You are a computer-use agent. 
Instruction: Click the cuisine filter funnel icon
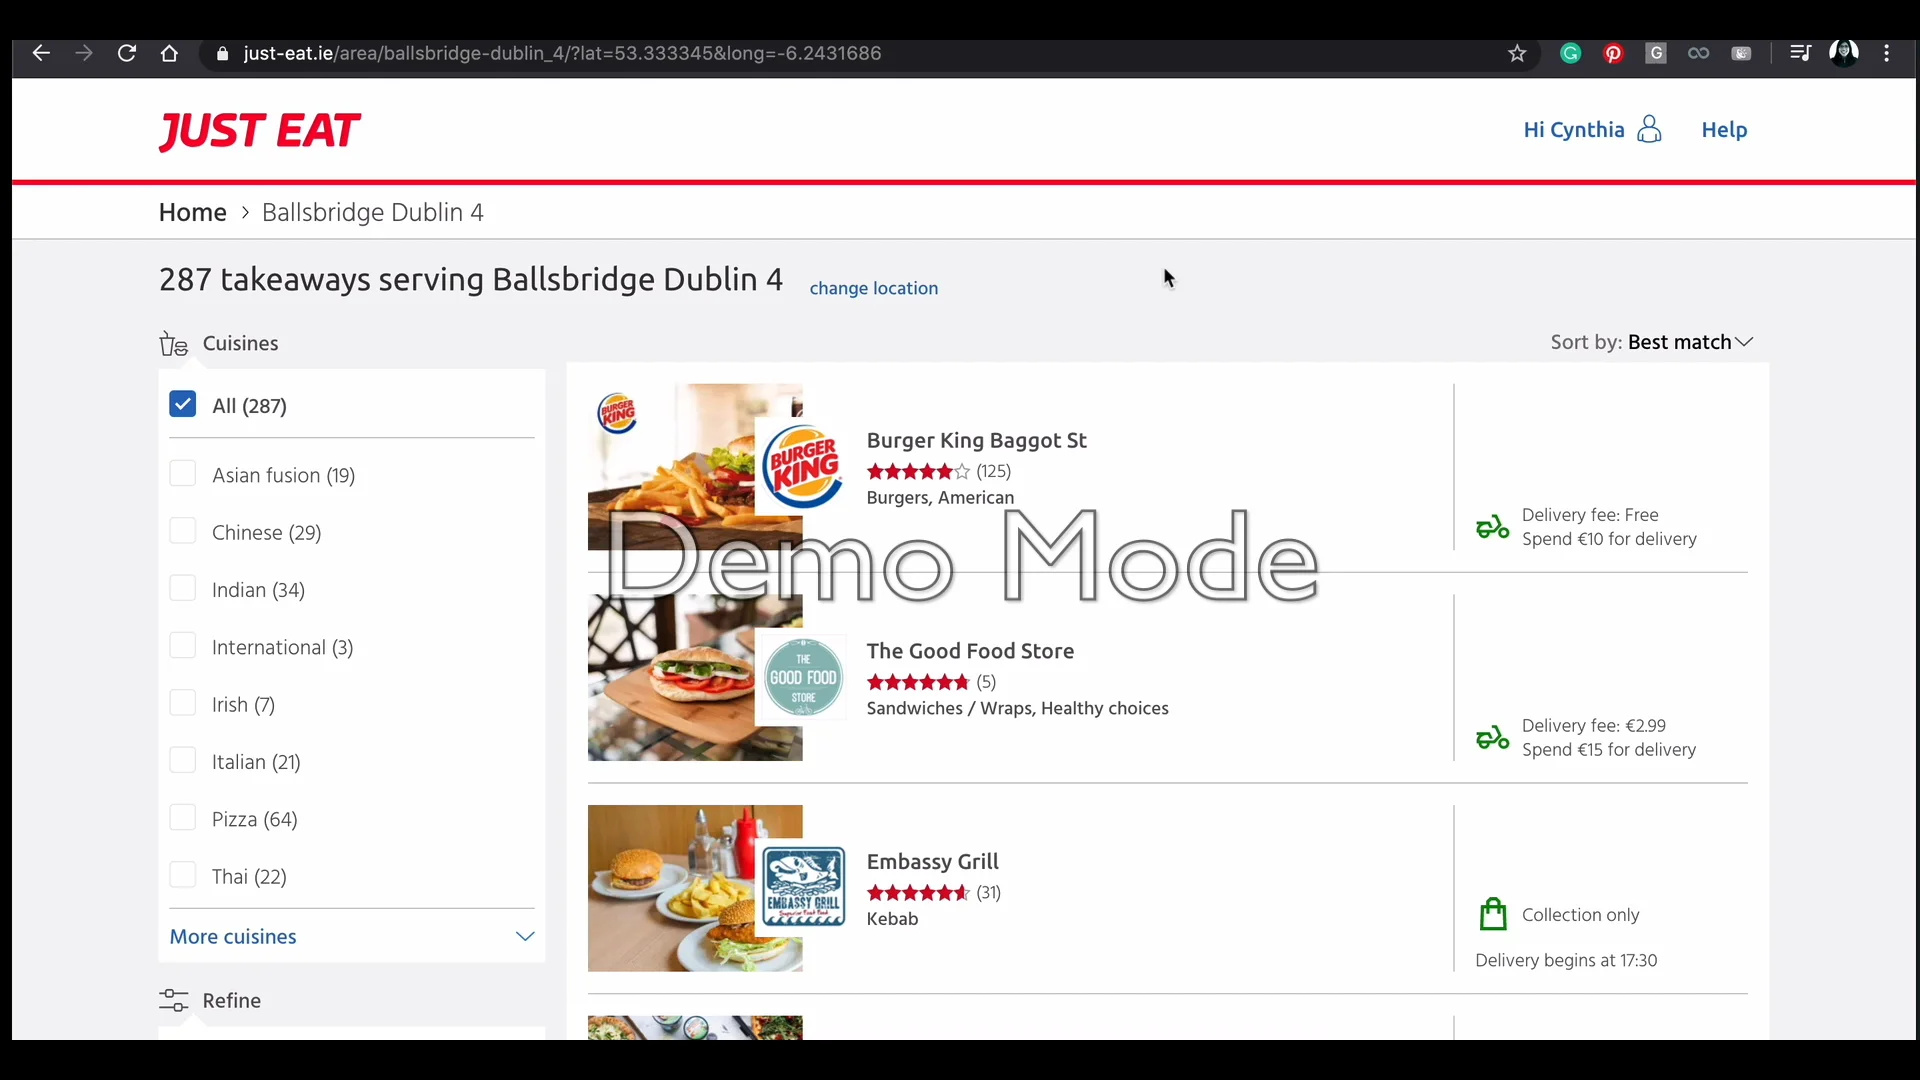[173, 343]
